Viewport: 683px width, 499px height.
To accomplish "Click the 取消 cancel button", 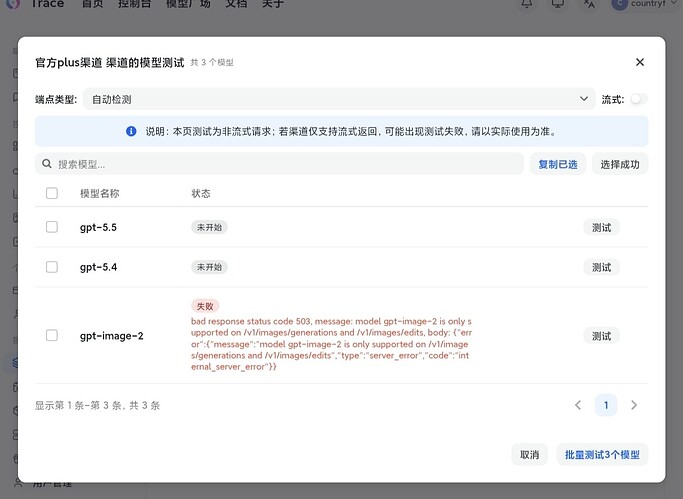I will [529, 455].
